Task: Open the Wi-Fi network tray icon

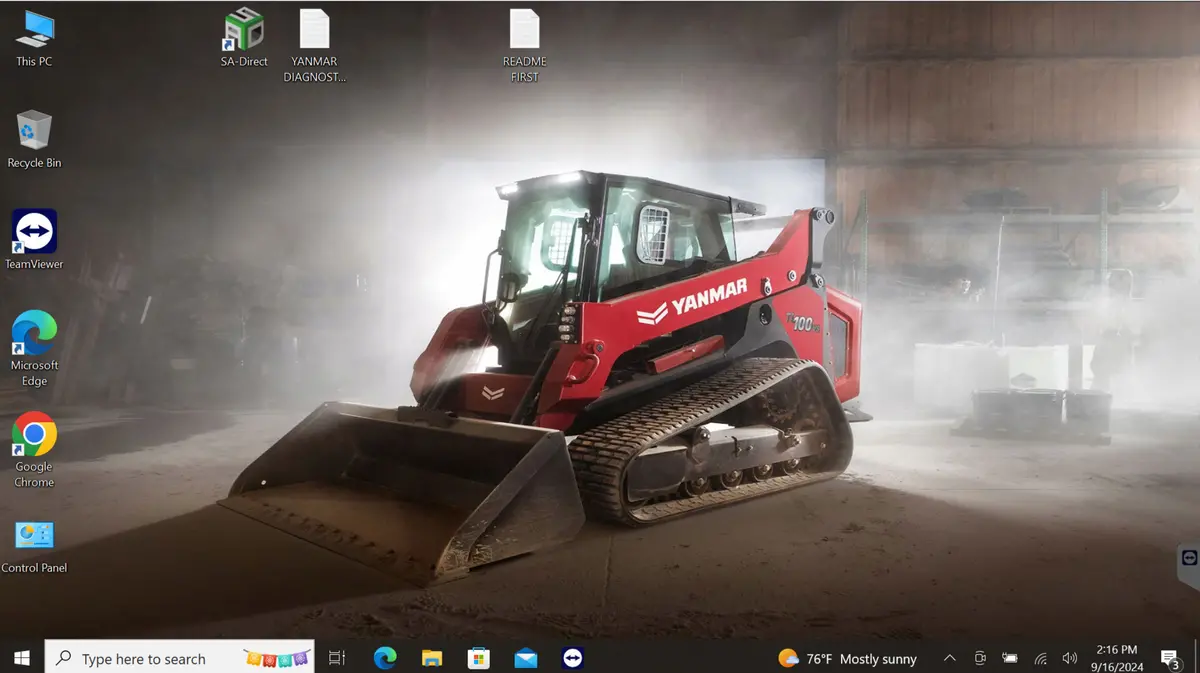Action: [1040, 658]
